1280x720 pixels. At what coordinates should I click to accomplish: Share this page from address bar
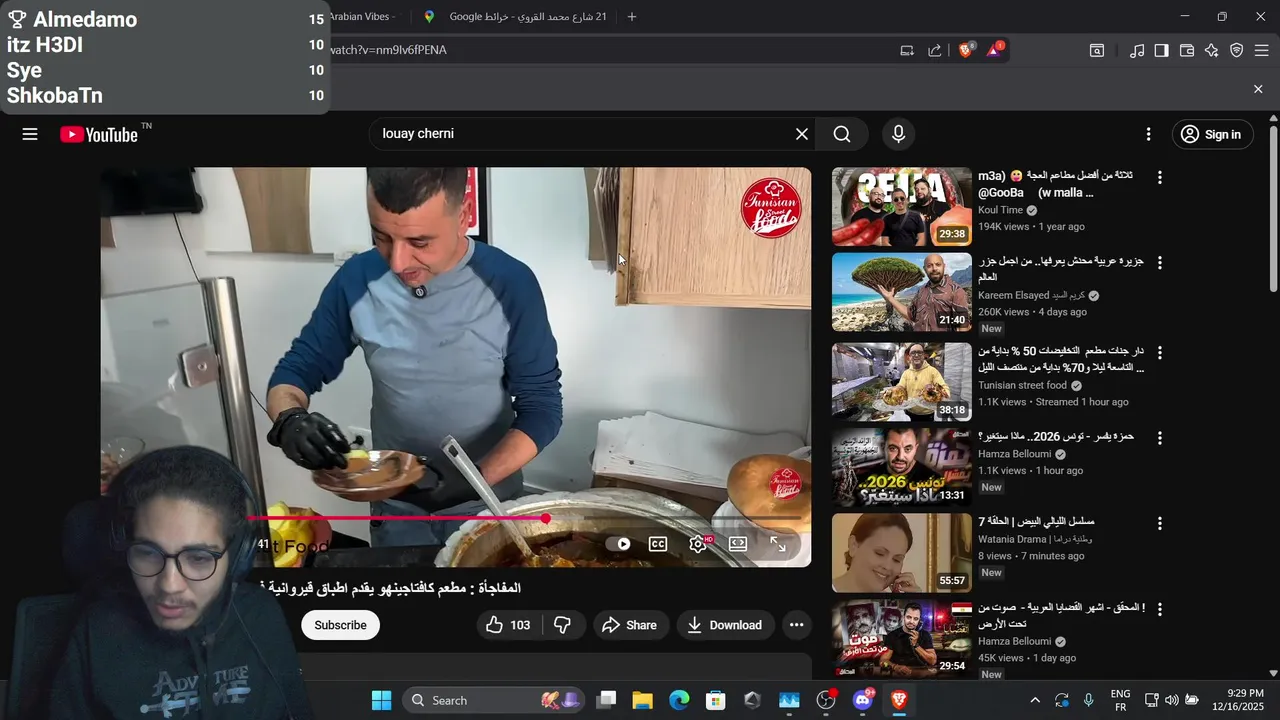click(935, 50)
